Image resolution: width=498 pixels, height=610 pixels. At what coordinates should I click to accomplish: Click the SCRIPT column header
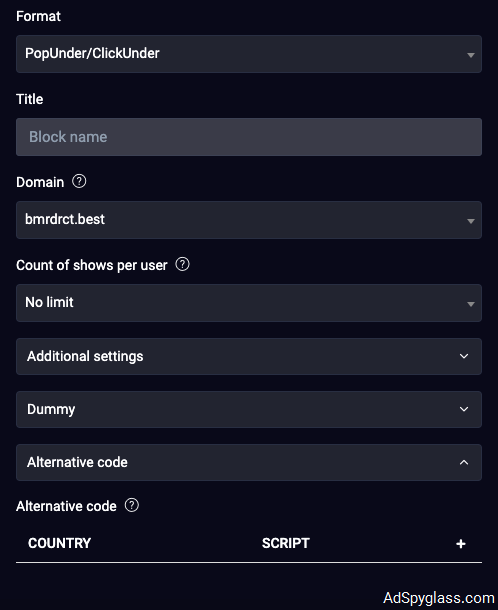click(286, 543)
